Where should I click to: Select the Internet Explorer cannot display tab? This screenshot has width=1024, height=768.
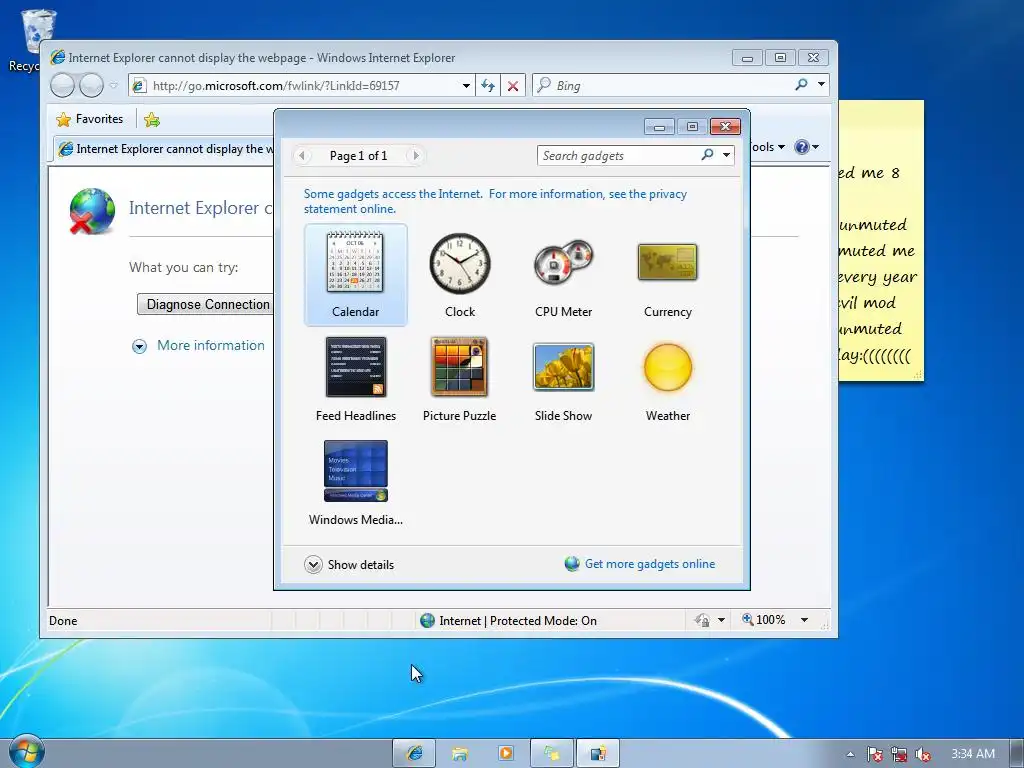point(165,149)
